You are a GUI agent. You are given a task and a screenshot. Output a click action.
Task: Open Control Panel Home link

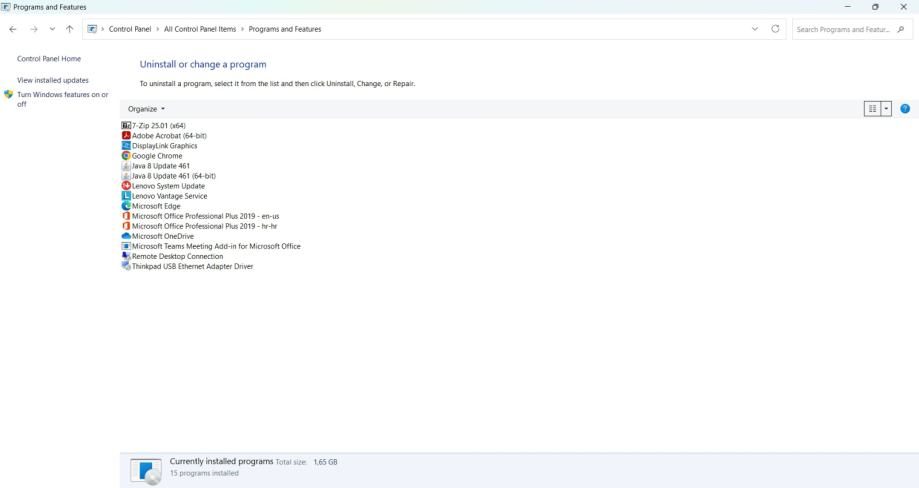coord(49,59)
